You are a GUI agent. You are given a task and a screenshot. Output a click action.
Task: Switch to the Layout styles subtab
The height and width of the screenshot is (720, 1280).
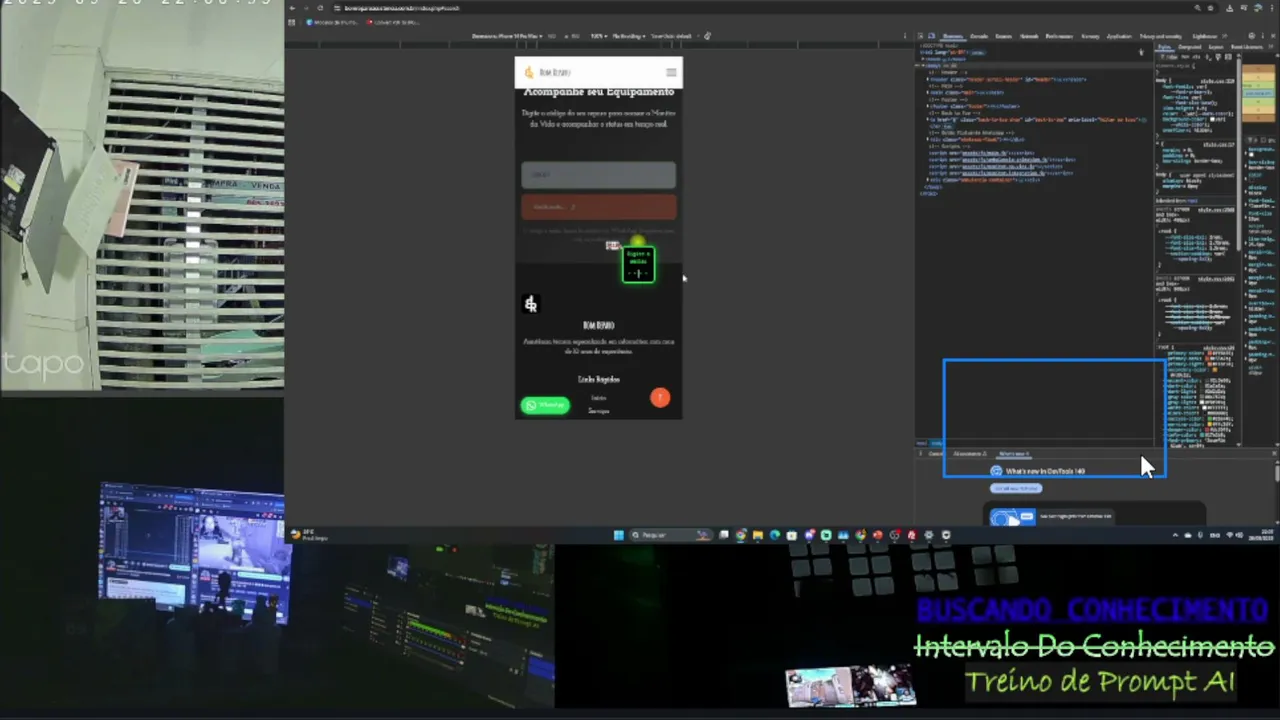pyautogui.click(x=1216, y=47)
